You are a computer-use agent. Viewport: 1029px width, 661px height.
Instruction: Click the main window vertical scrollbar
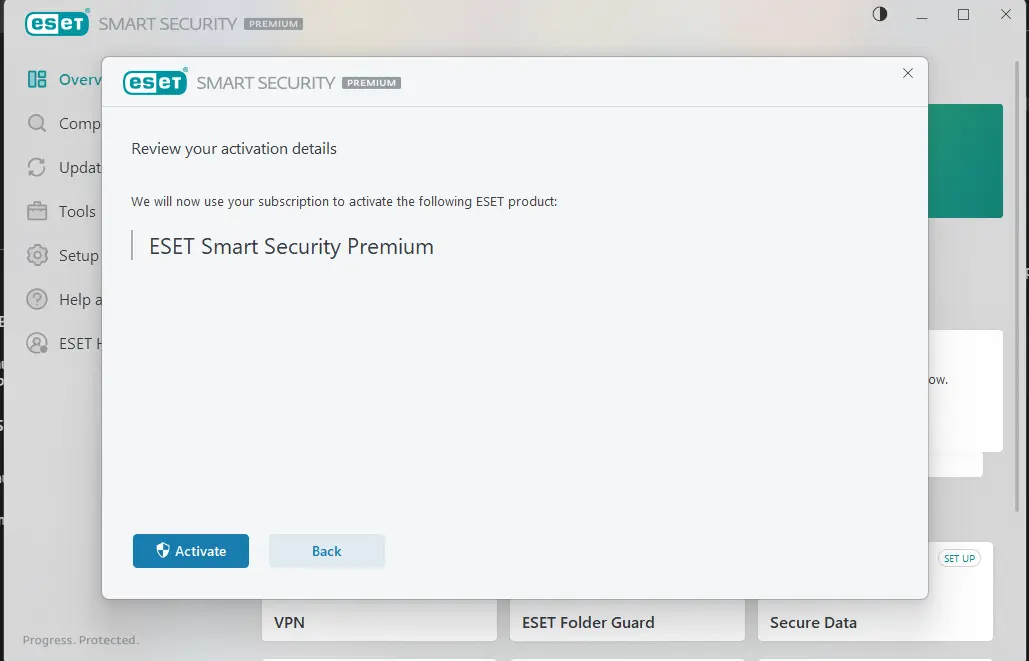tap(1018, 286)
